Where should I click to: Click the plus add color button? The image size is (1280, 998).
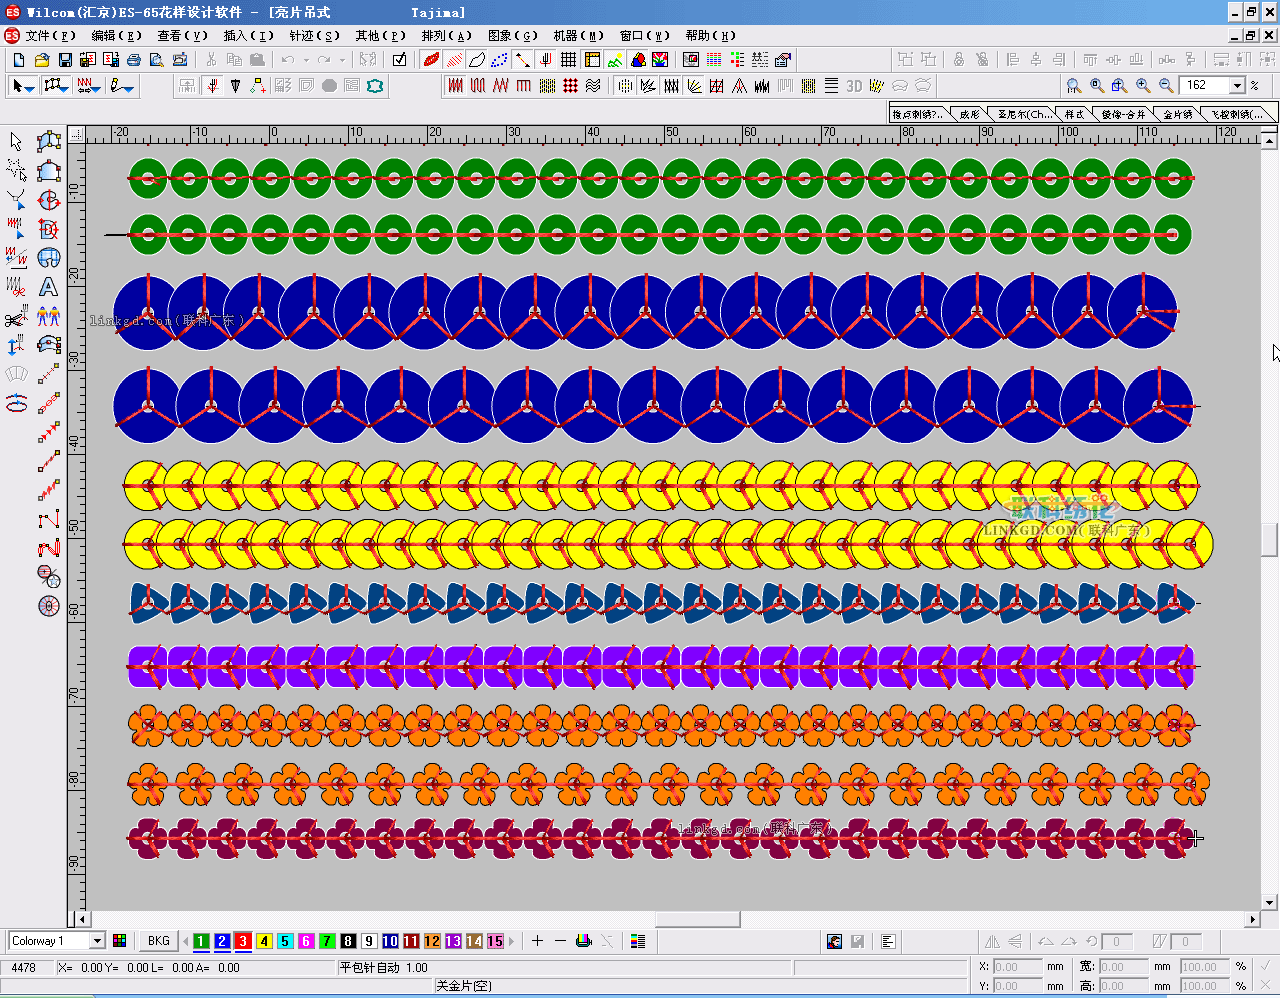point(537,941)
